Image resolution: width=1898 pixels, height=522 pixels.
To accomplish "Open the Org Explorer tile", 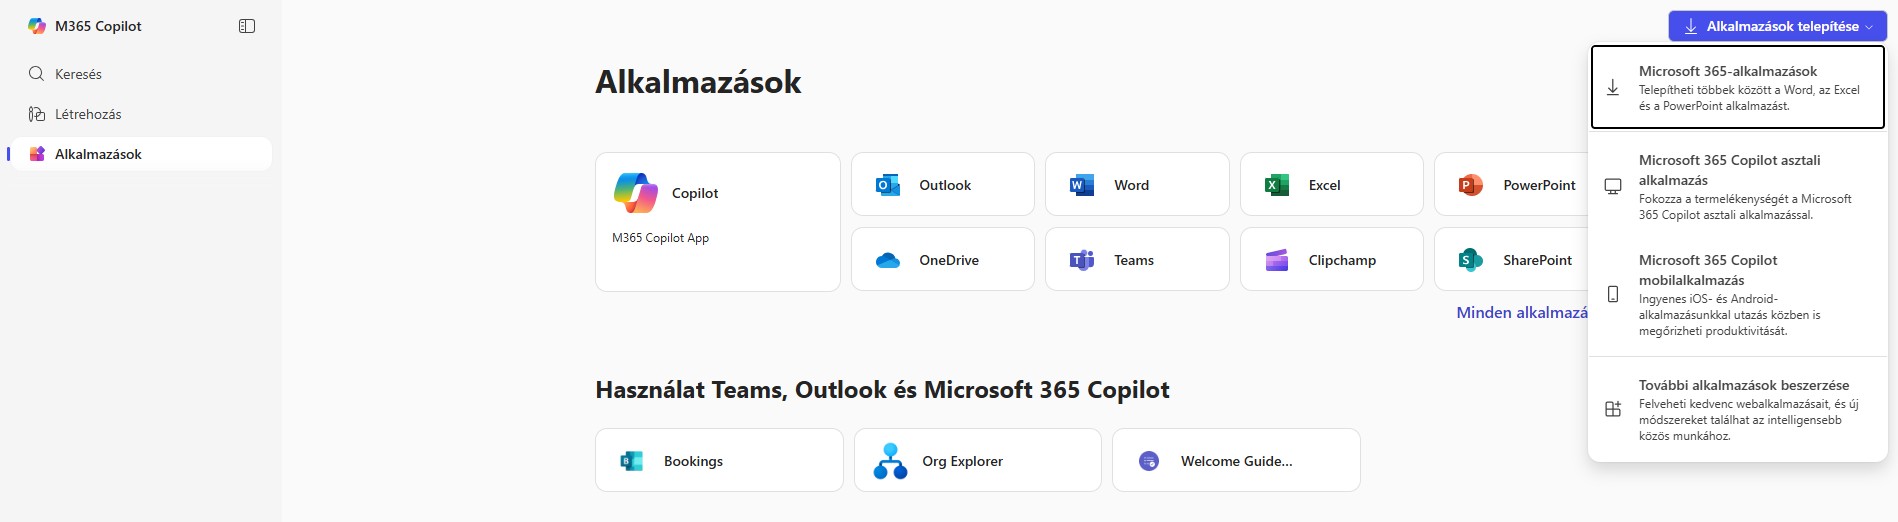I will (976, 461).
